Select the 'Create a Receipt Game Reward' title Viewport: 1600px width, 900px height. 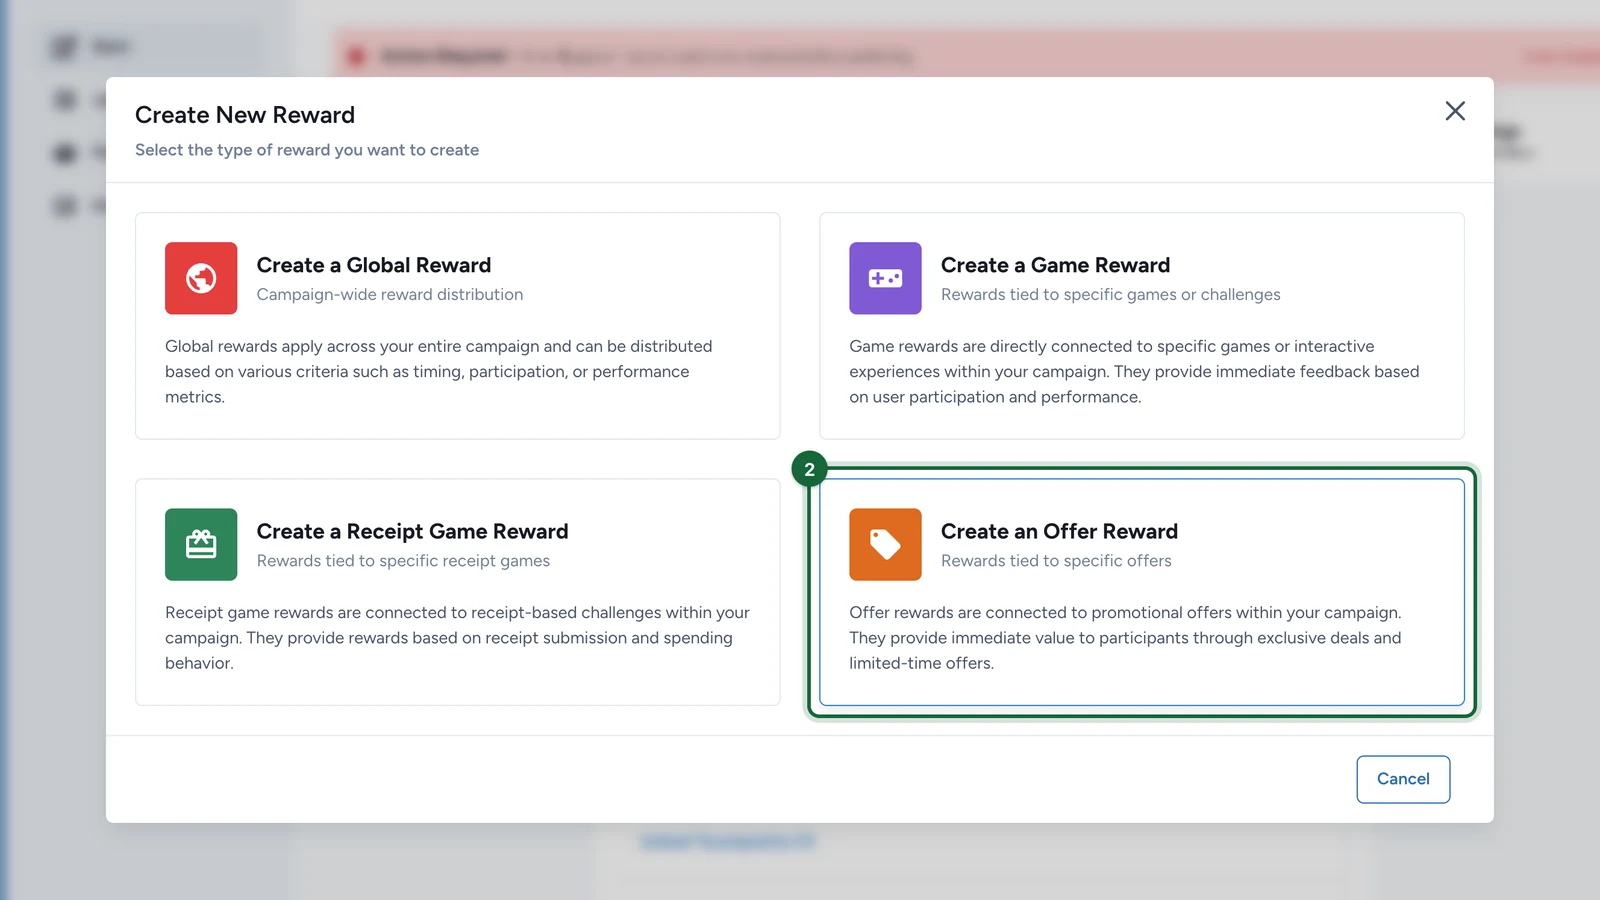click(x=412, y=531)
